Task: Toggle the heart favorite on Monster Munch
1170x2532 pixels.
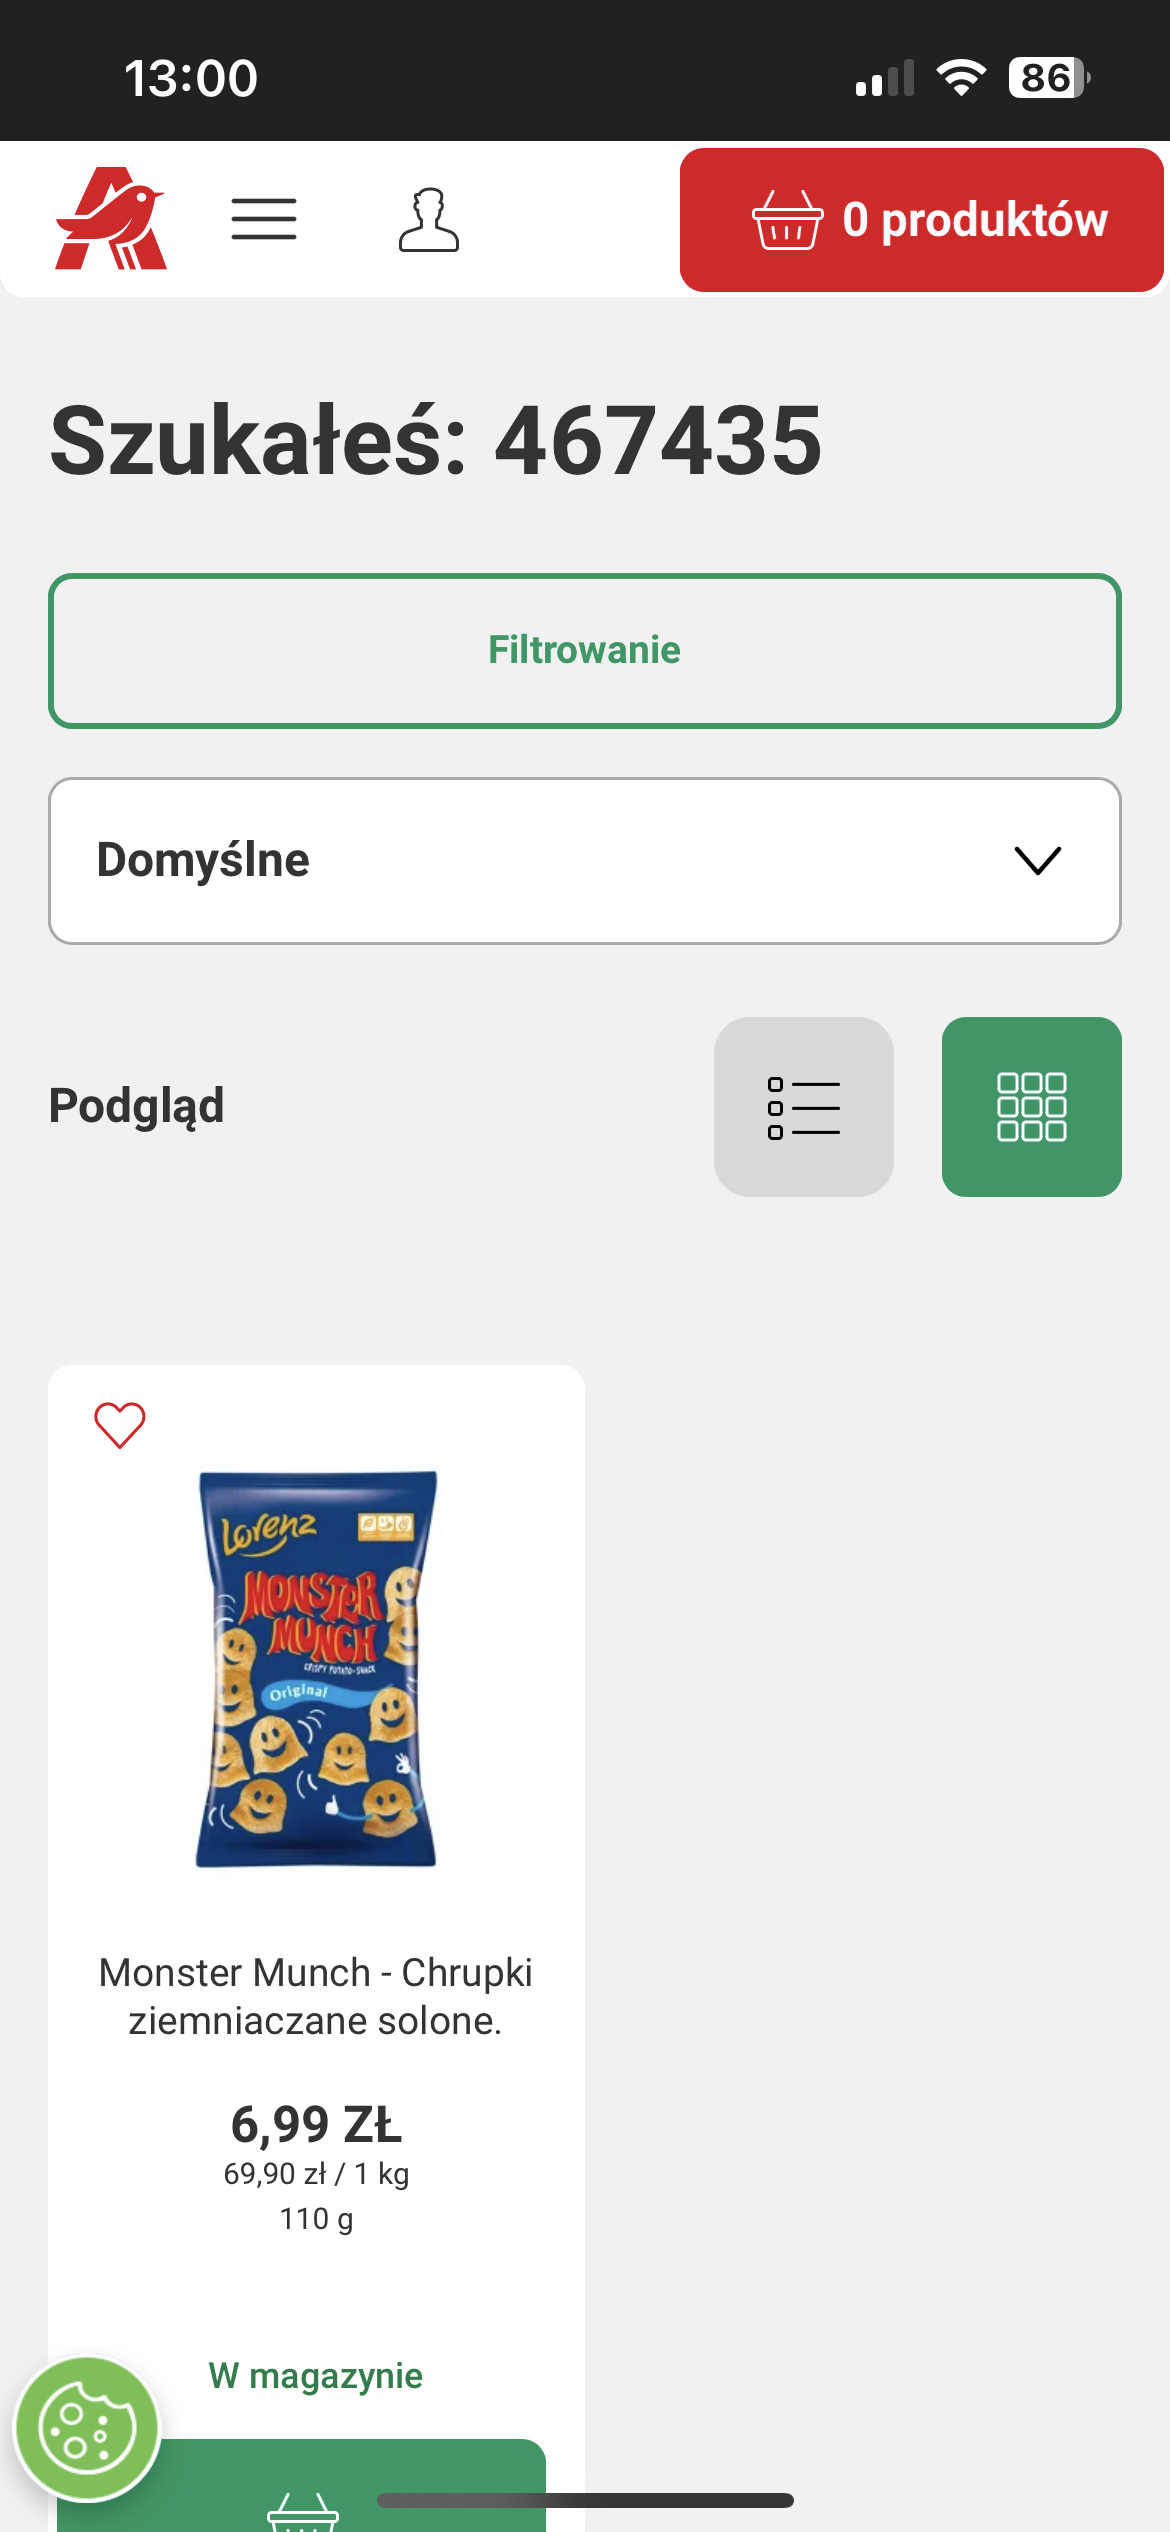Action: point(120,1424)
